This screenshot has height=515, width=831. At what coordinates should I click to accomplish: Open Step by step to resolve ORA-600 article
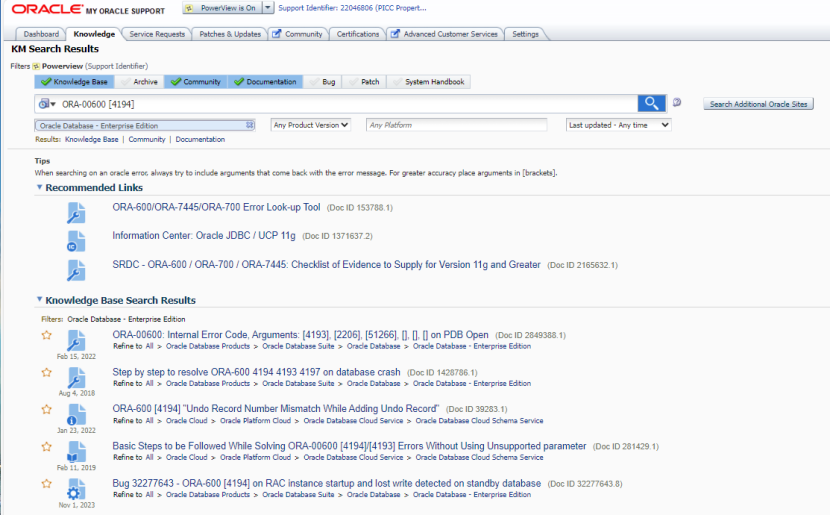click(257, 372)
